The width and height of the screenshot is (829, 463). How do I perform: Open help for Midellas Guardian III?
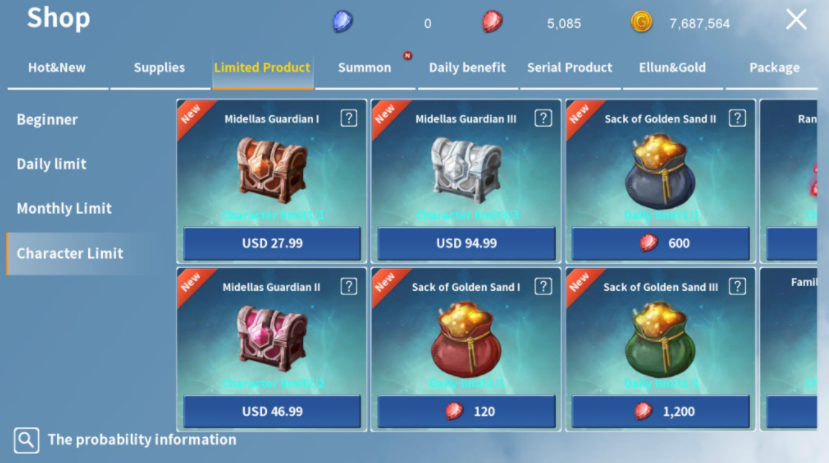(x=543, y=118)
